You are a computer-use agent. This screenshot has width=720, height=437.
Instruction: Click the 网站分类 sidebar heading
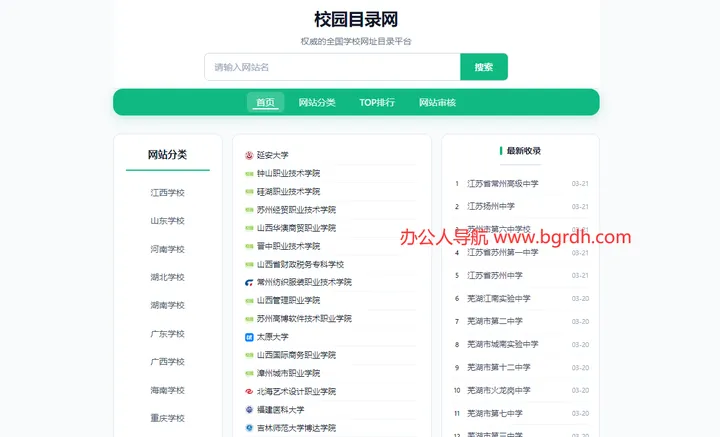[x=168, y=155]
